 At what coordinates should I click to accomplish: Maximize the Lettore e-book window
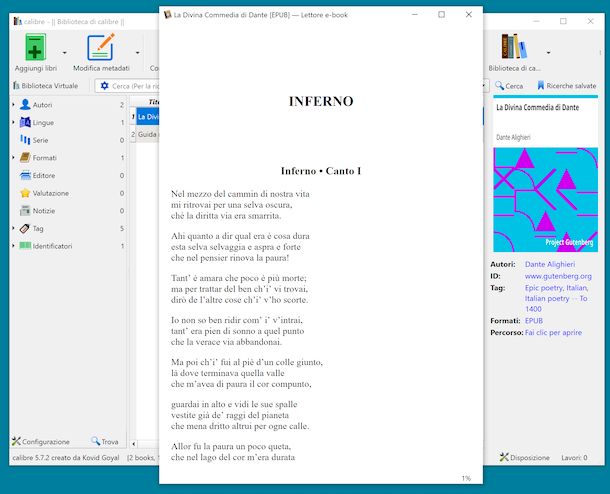[x=442, y=14]
